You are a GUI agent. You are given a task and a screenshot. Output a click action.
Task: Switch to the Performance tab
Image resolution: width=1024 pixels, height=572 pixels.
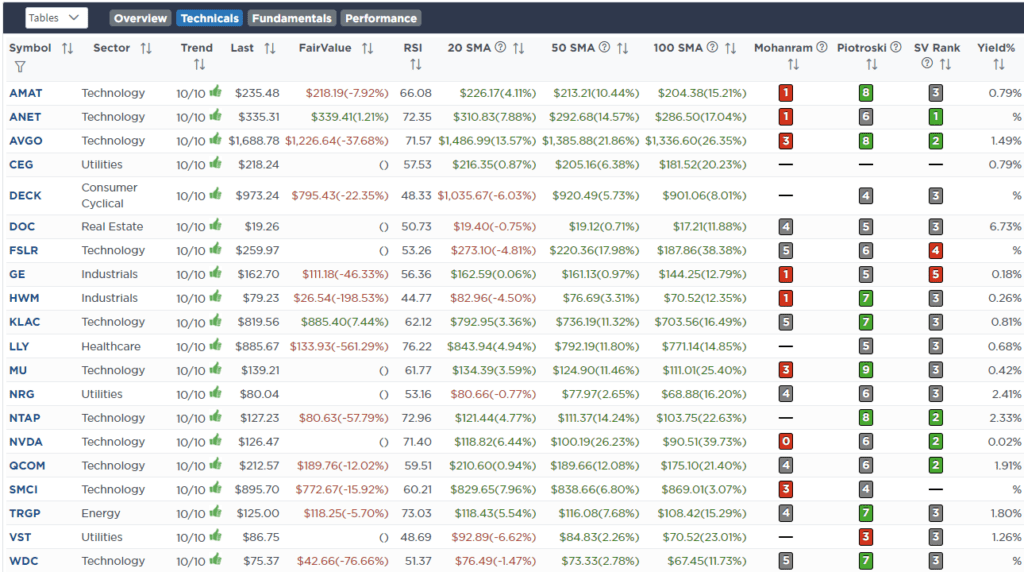click(381, 18)
